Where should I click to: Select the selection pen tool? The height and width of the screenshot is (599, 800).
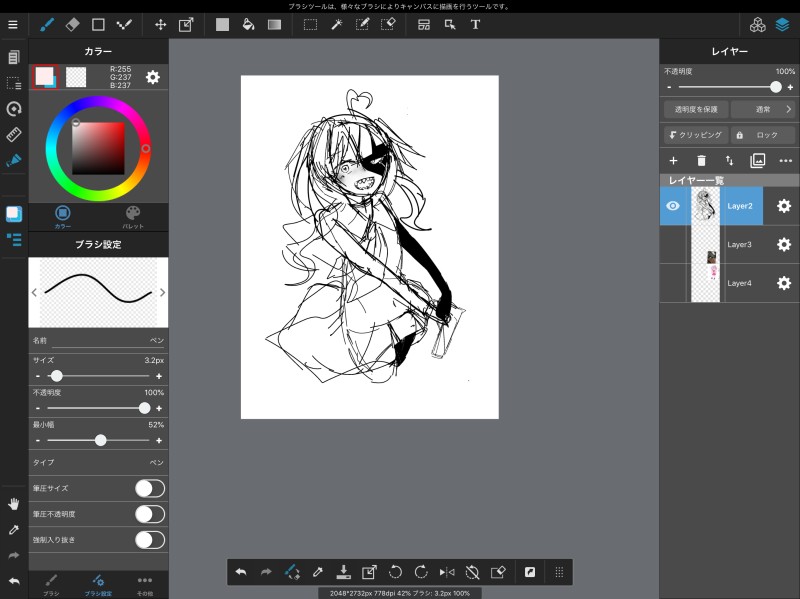[x=362, y=24]
